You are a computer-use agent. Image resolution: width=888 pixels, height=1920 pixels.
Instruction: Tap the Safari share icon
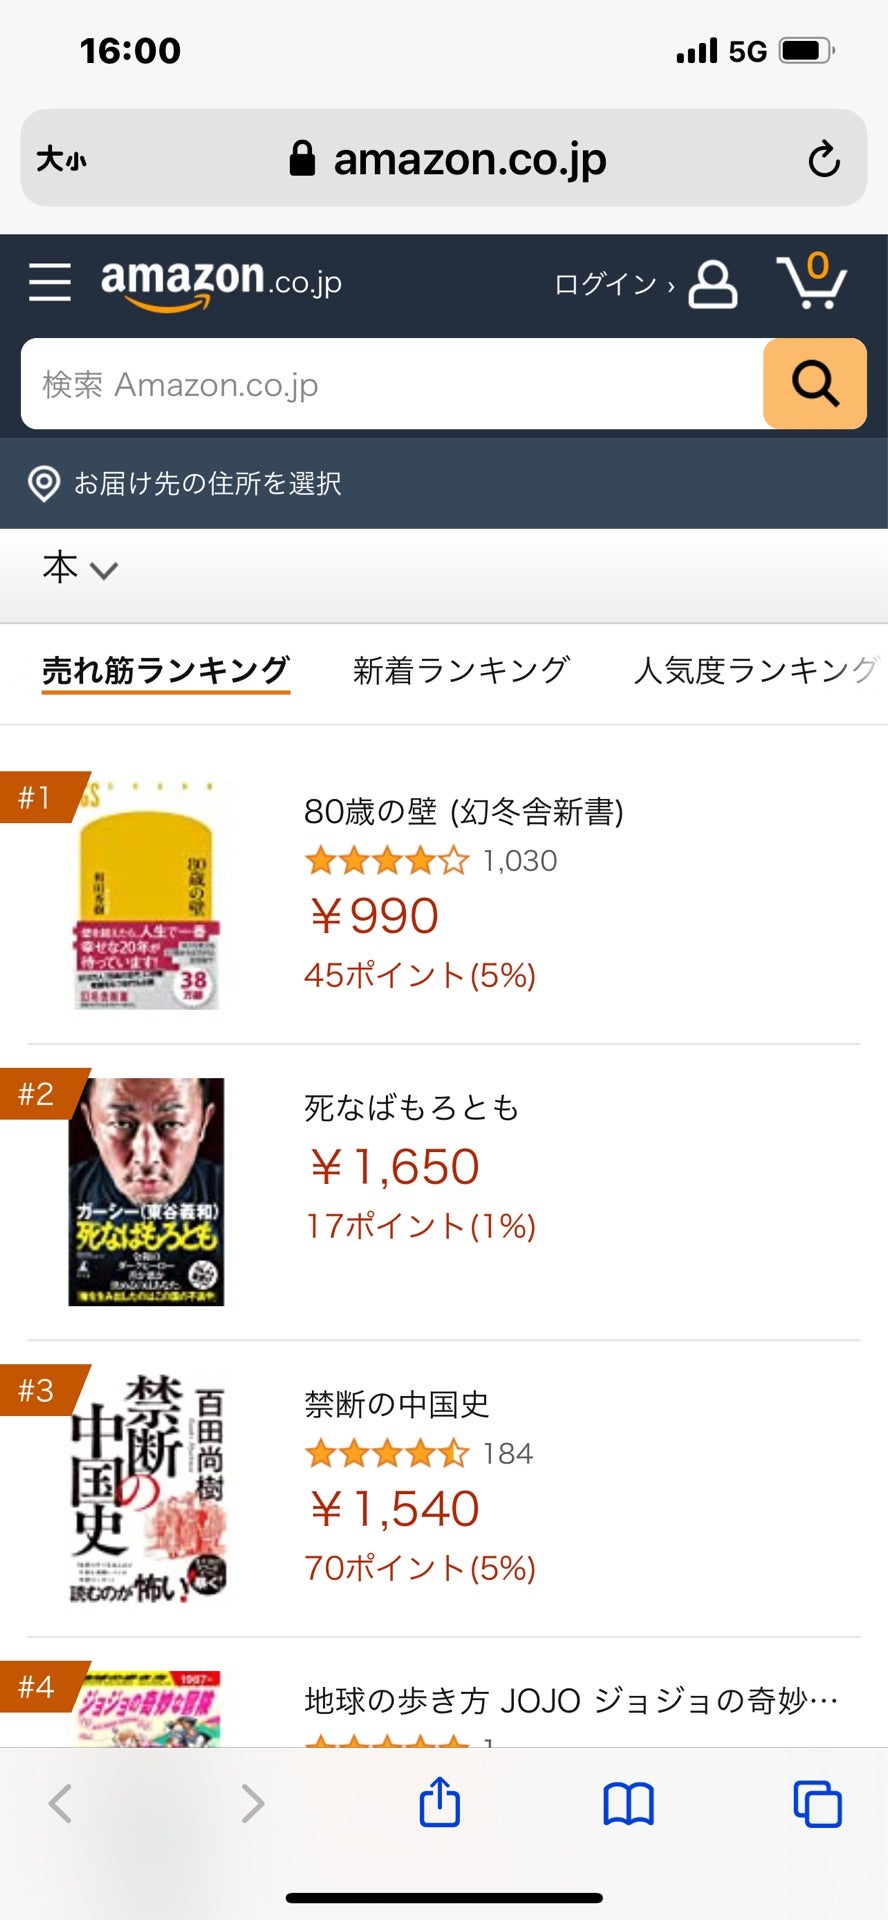click(439, 1803)
